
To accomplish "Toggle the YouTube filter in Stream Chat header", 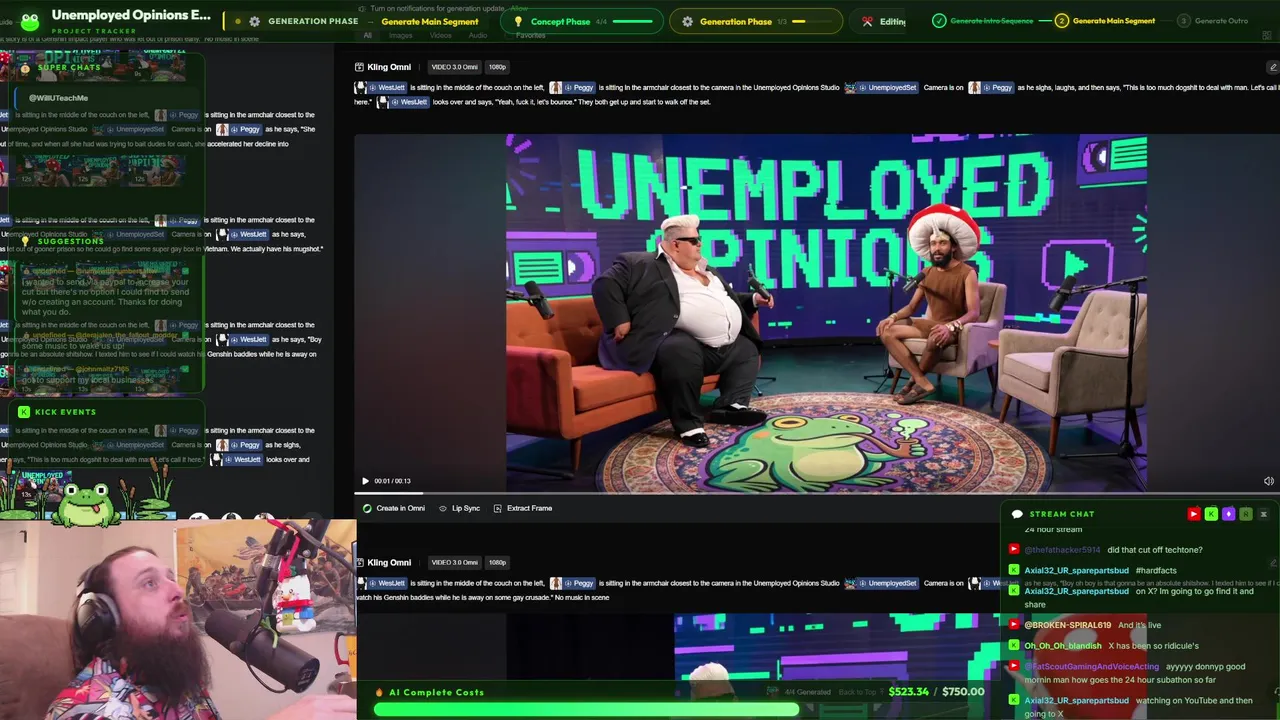I will tap(1193, 514).
